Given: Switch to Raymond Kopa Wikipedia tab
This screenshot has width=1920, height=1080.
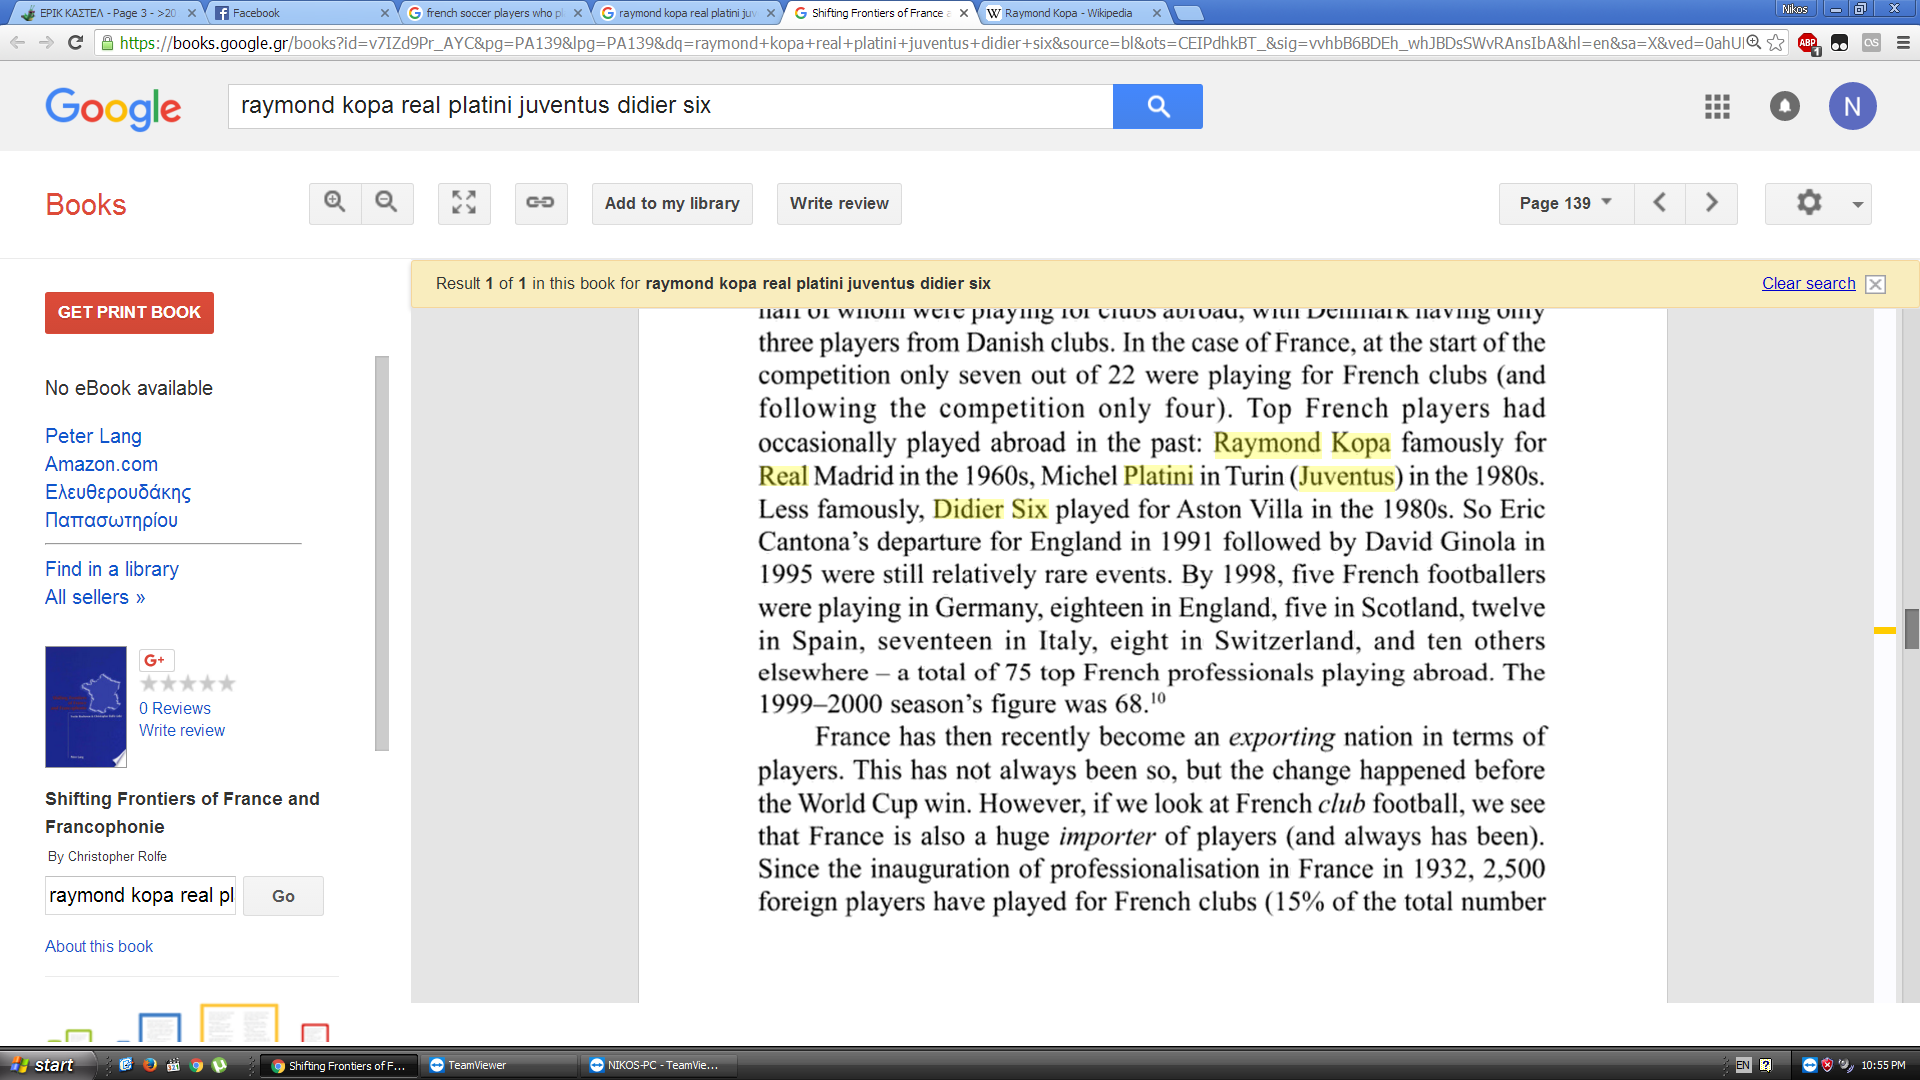Looking at the screenshot, I should tap(1072, 13).
